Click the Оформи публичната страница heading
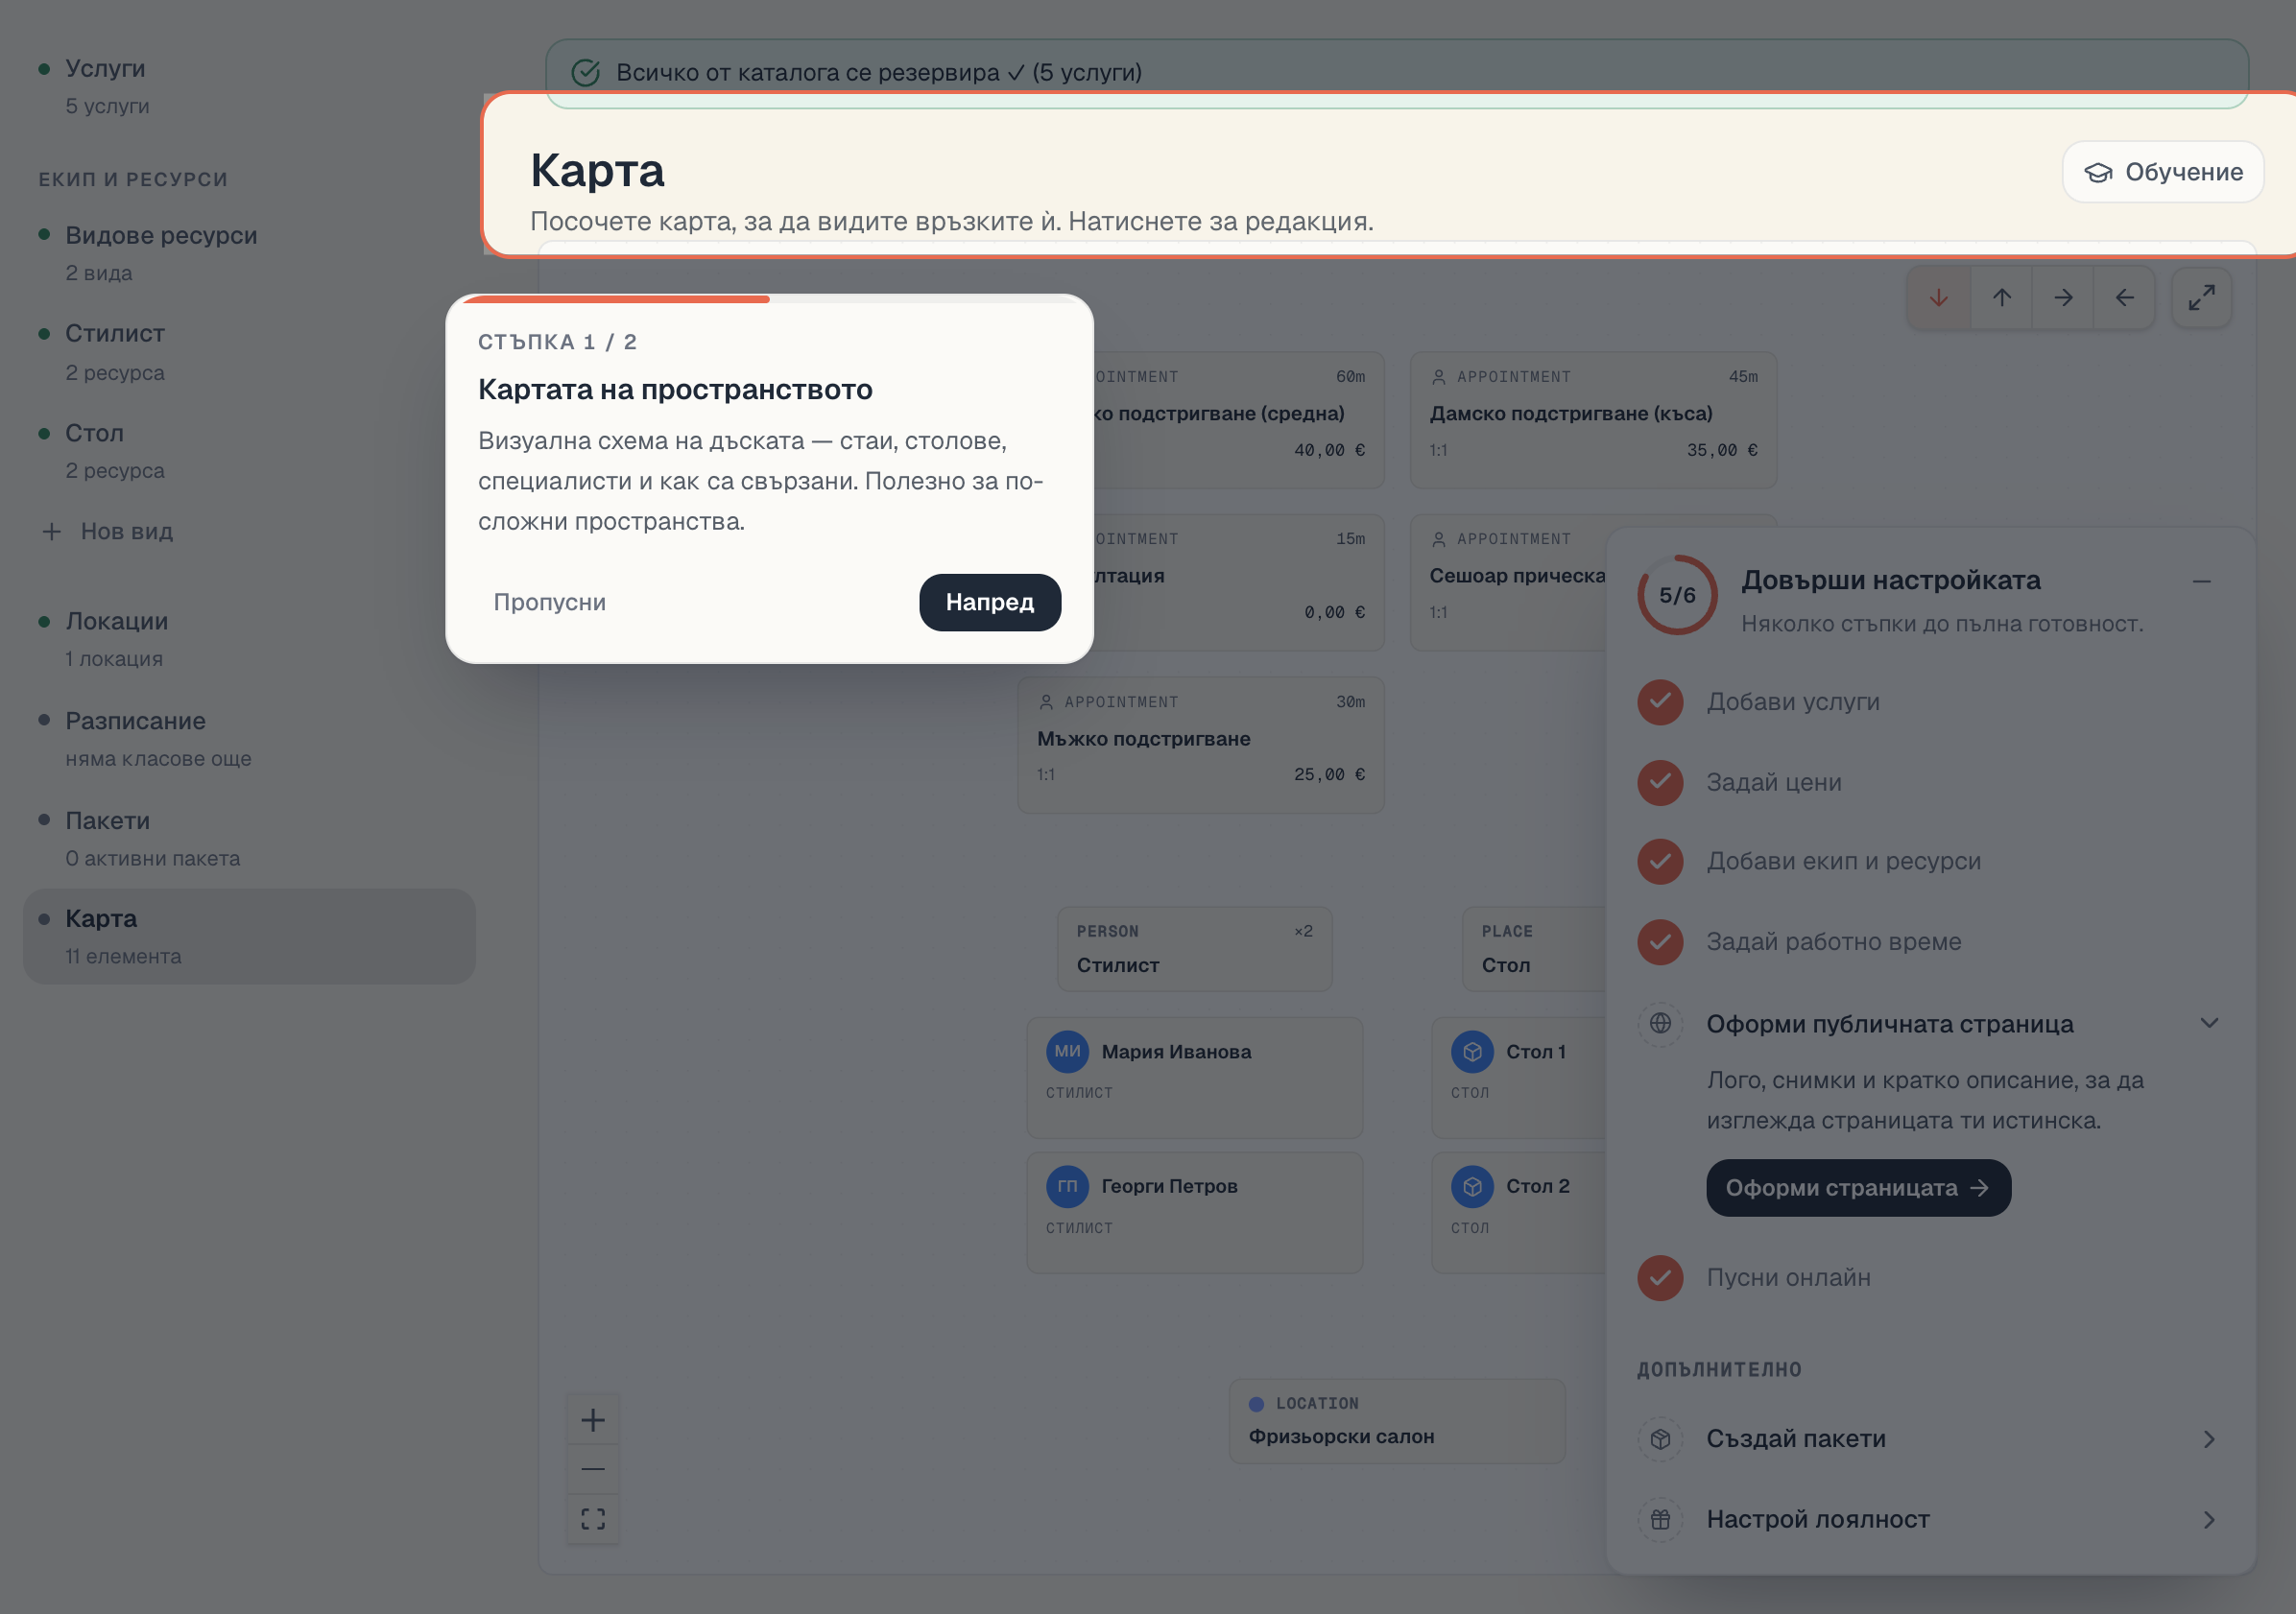Viewport: 2296px width, 1614px height. pos(1889,1024)
